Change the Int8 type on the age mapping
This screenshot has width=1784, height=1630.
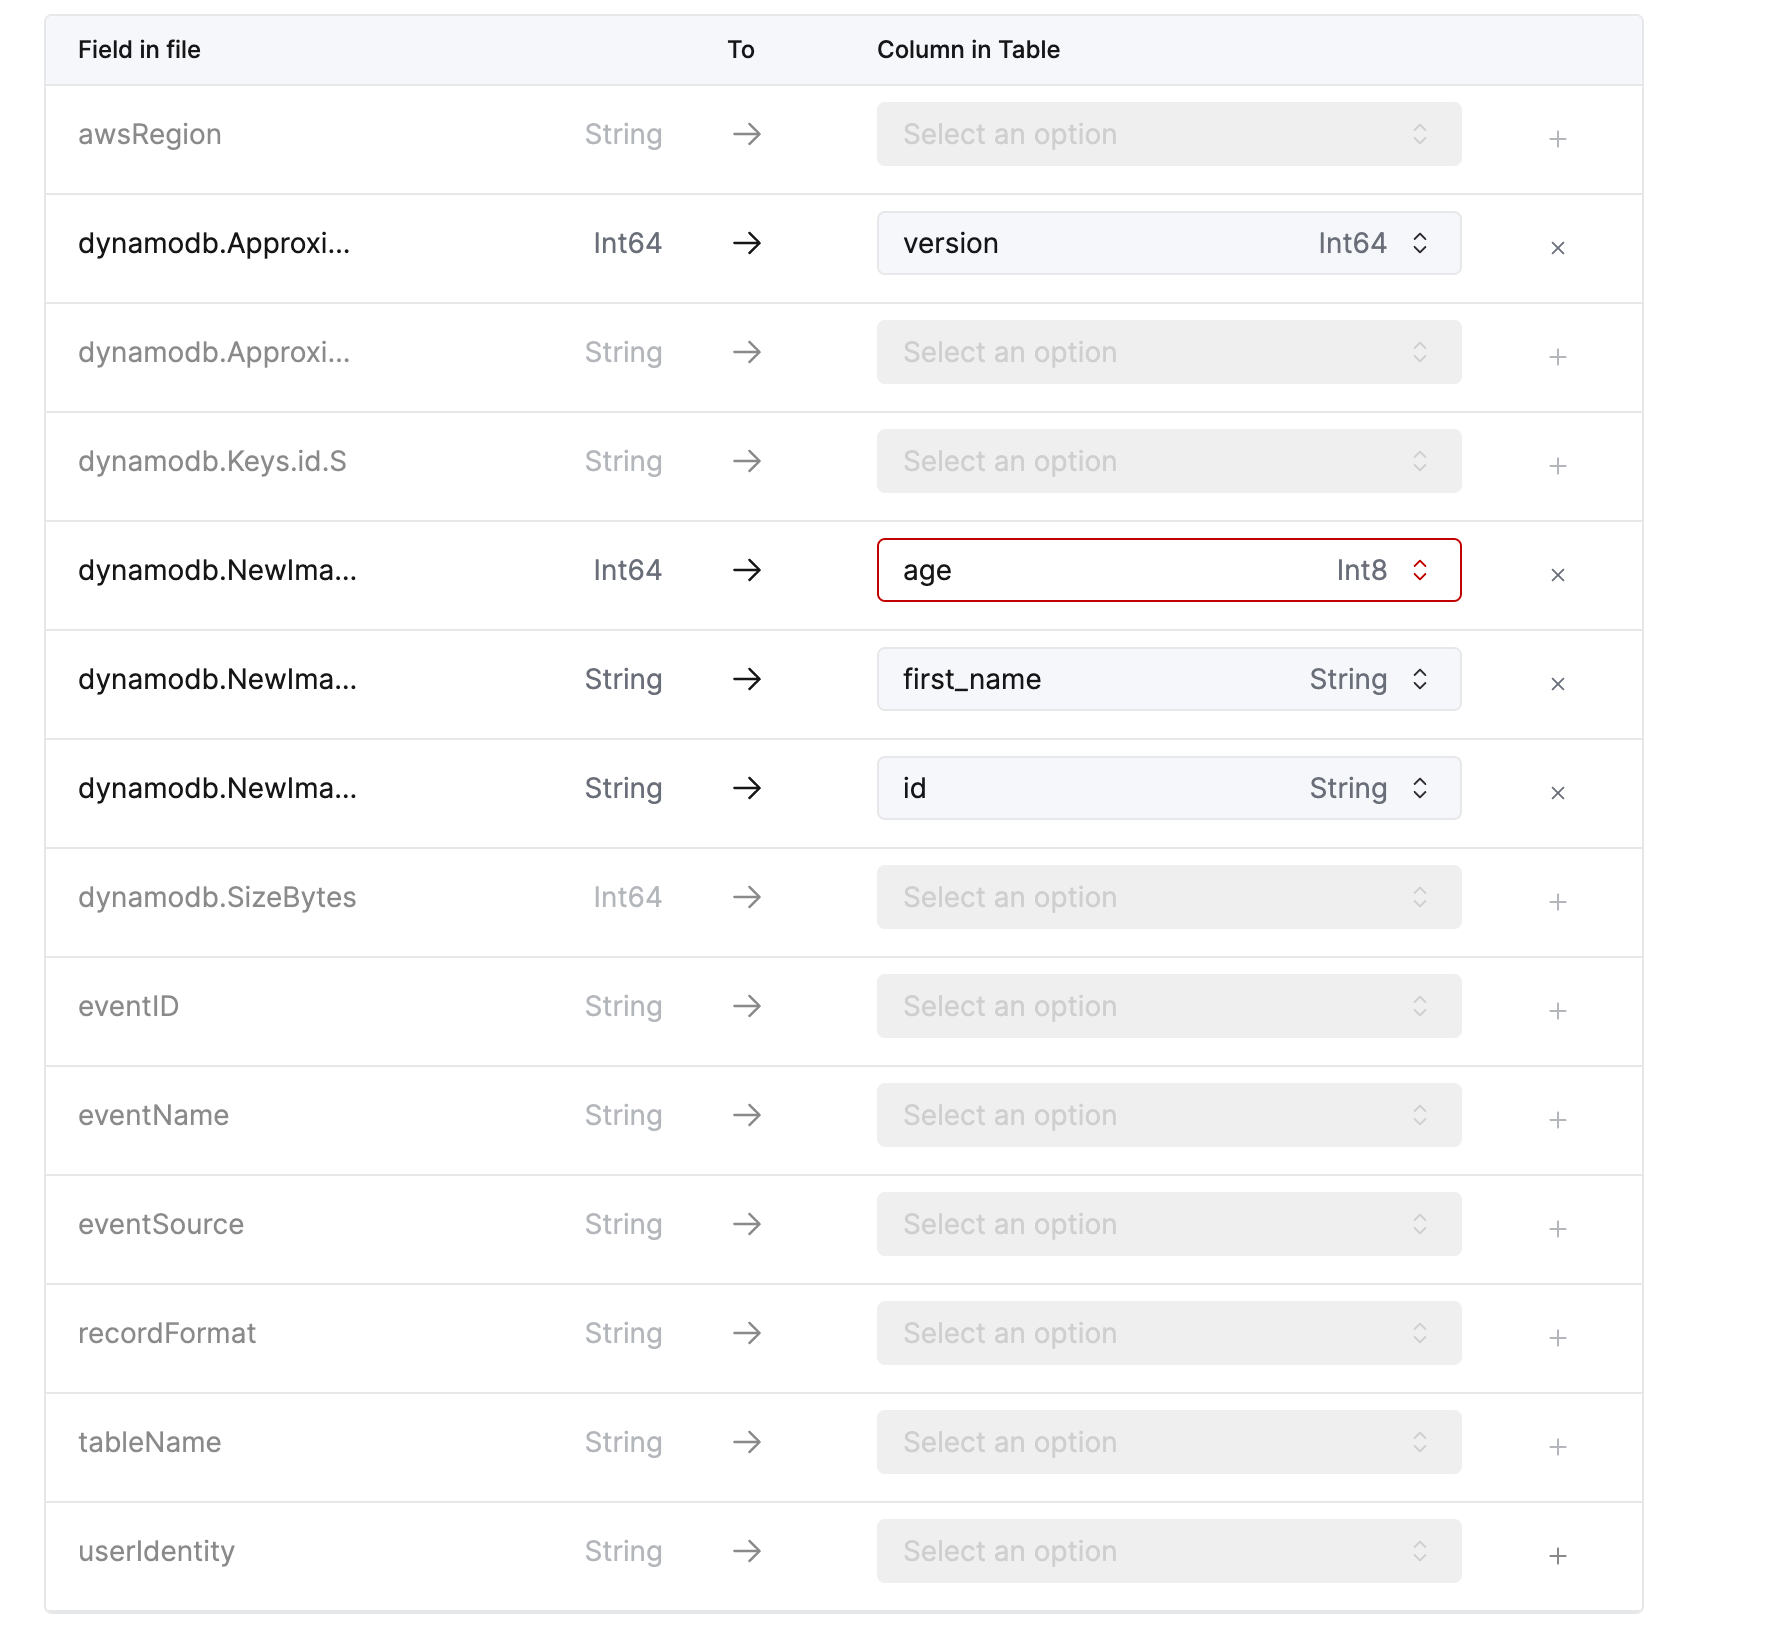click(x=1420, y=570)
